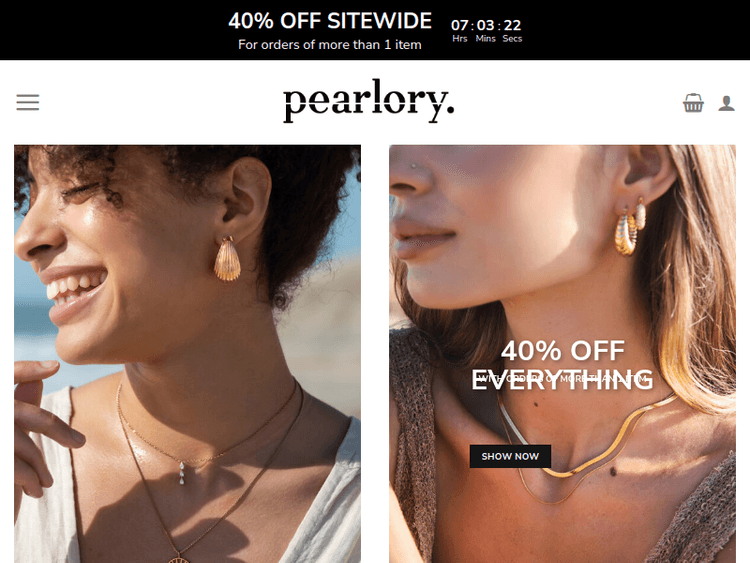
Task: Click the Hrs label under the timer
Action: 460,39
